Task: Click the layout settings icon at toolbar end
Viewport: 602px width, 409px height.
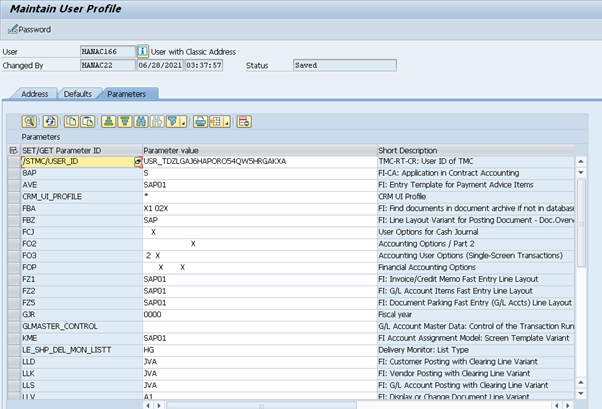Action: (243, 121)
